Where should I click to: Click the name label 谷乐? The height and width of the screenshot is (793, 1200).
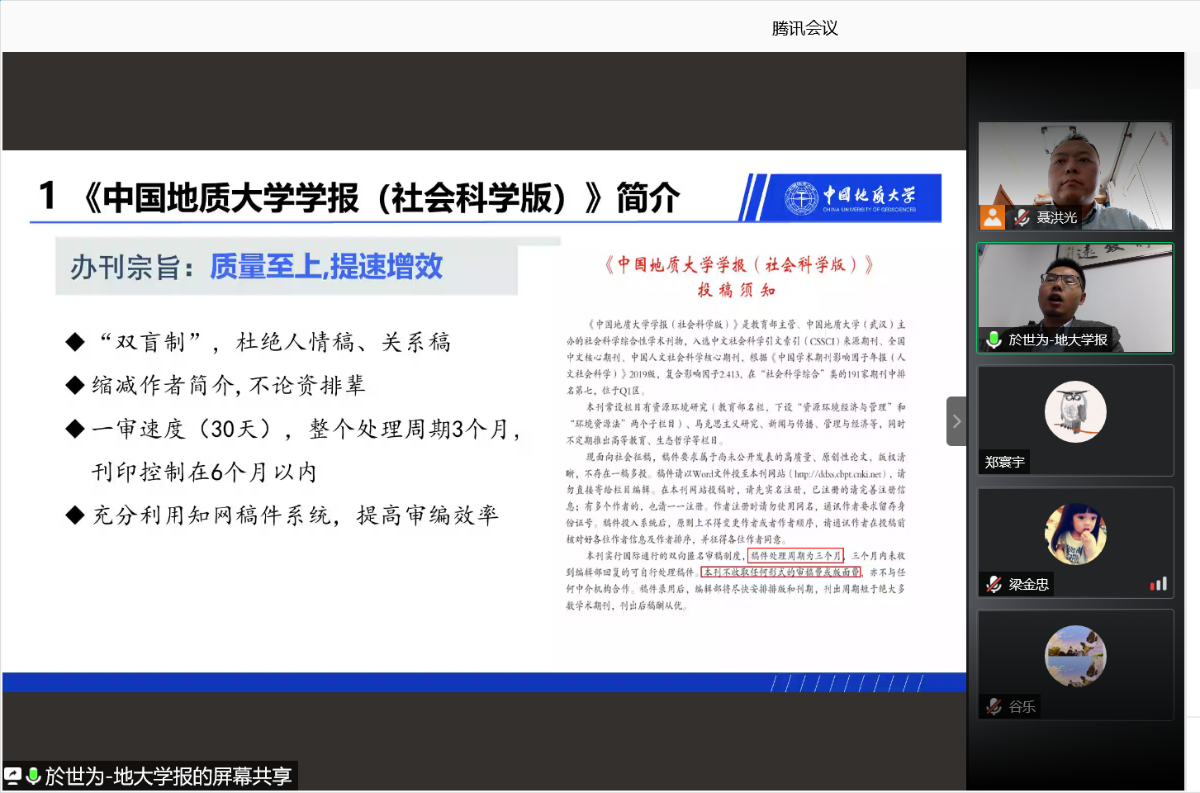(1022, 706)
